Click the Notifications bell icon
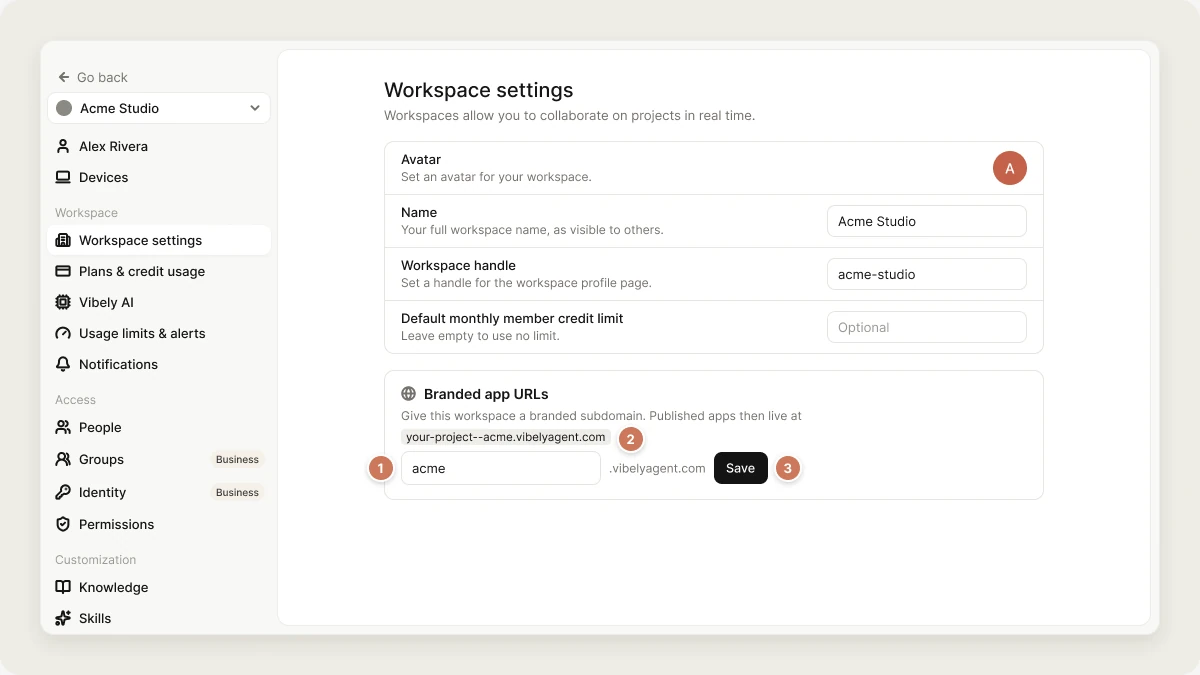Screen dimensions: 1200x675 pyautogui.click(x=63, y=364)
